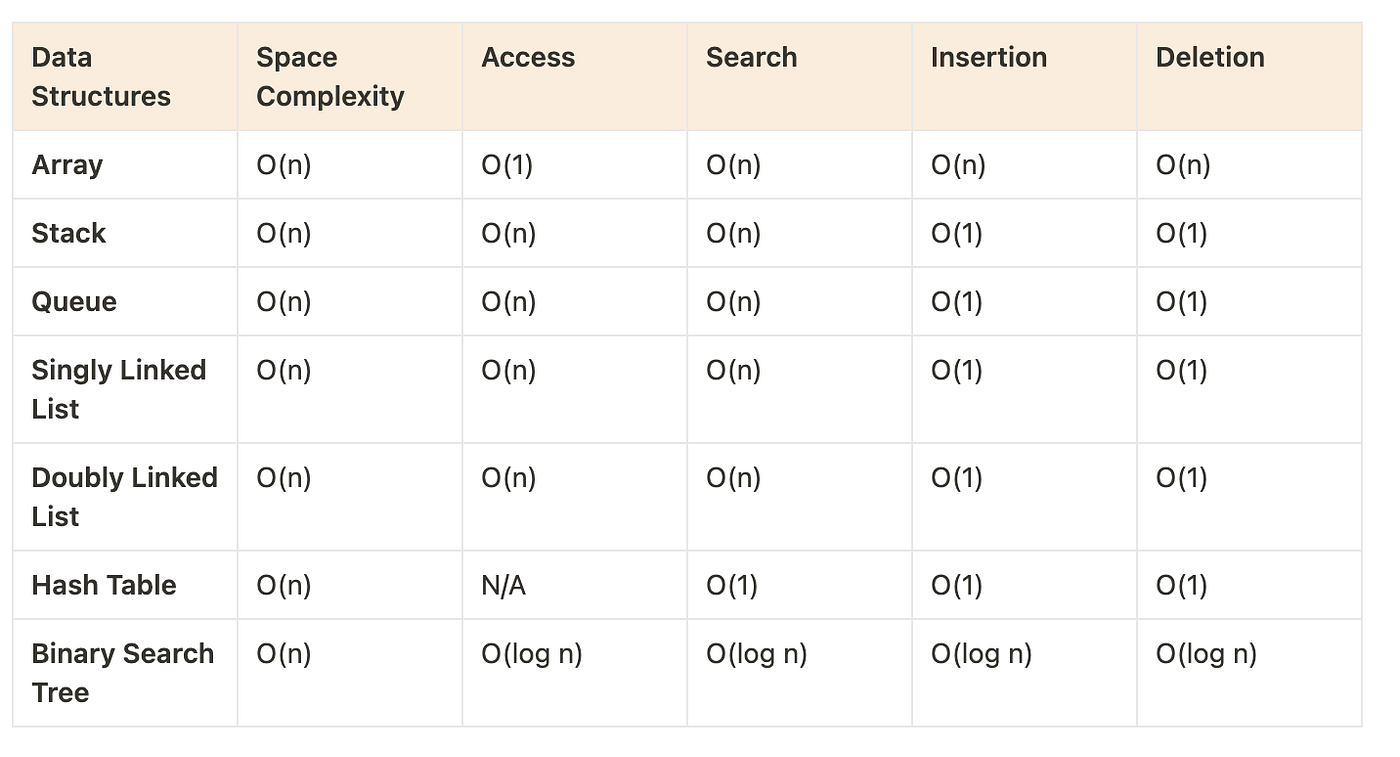This screenshot has width=1400, height=757.
Task: Select the Stack Insertion O(1) cell
Action: coord(957,234)
